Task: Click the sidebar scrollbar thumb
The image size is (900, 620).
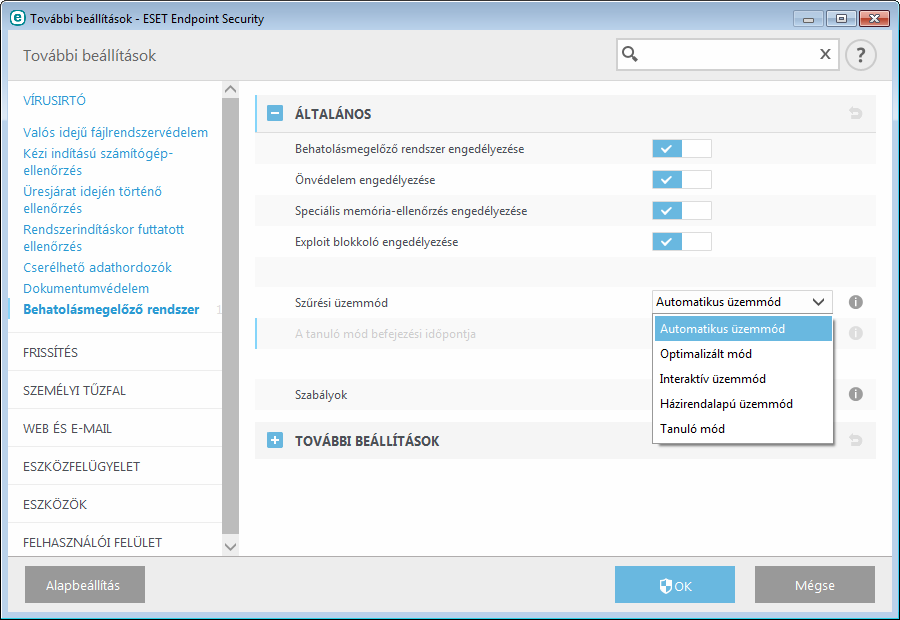Action: click(x=230, y=316)
